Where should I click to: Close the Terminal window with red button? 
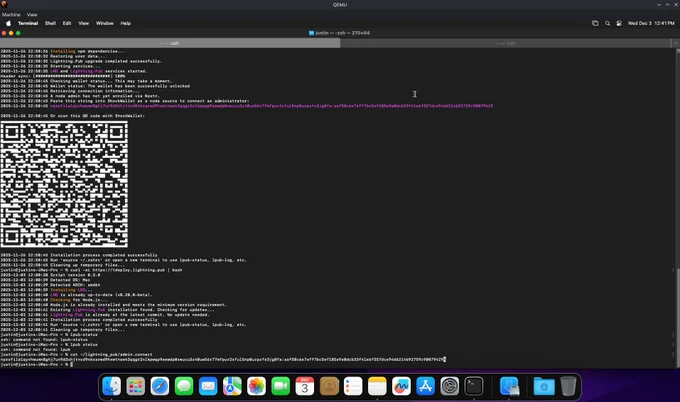4,33
